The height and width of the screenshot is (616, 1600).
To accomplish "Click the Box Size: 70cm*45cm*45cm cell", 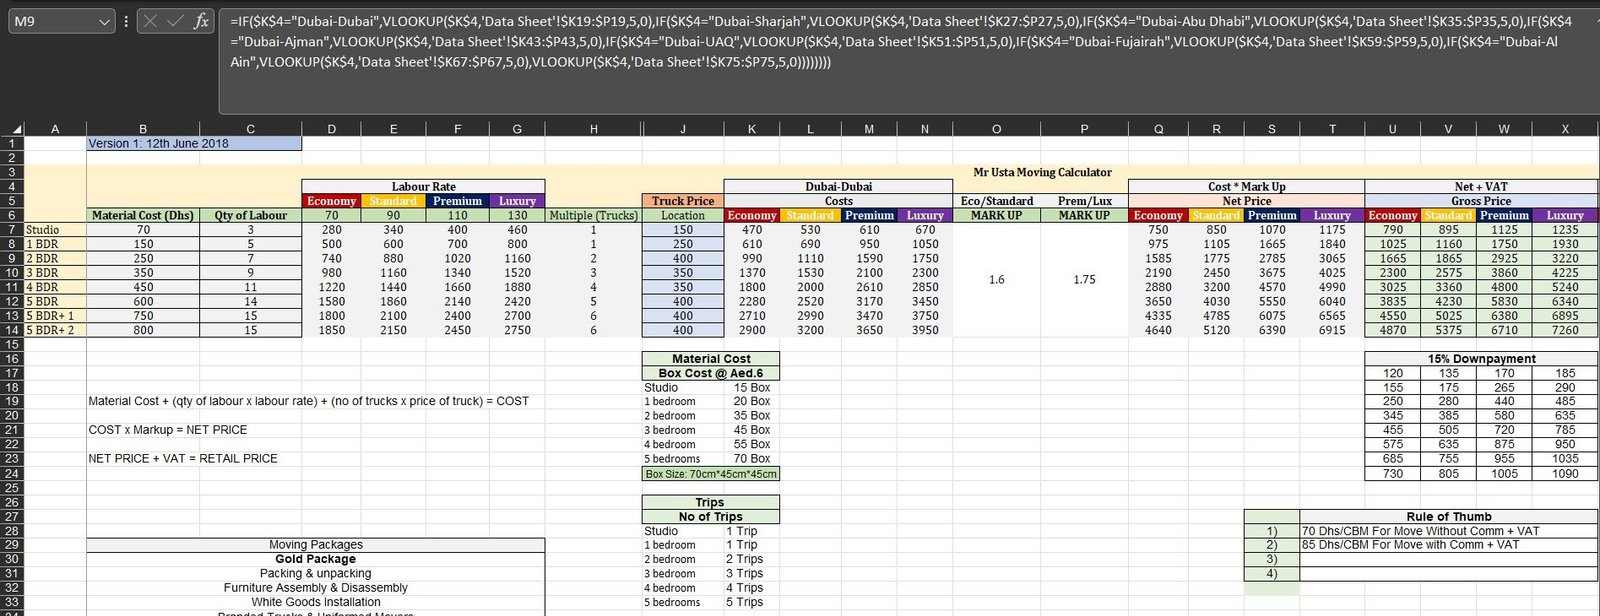I will (x=710, y=474).
